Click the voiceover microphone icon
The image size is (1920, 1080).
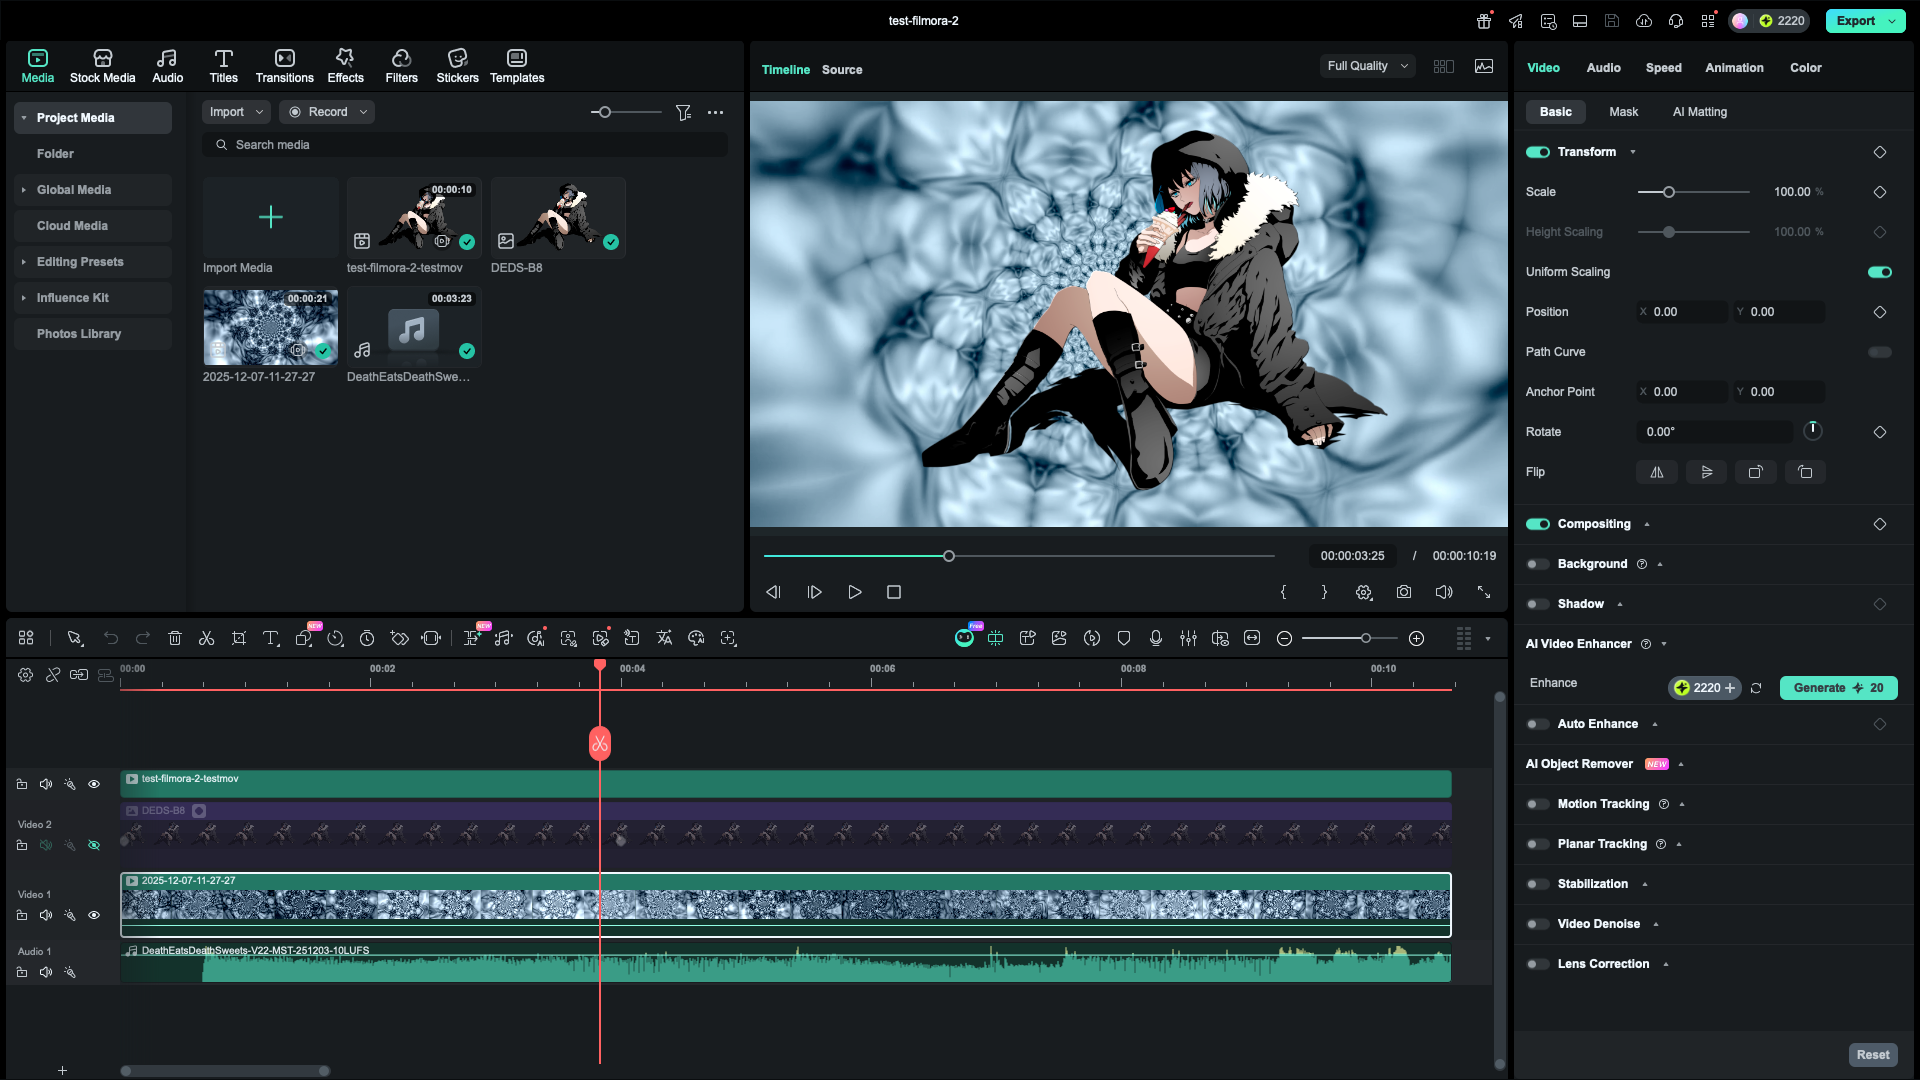click(x=1155, y=638)
